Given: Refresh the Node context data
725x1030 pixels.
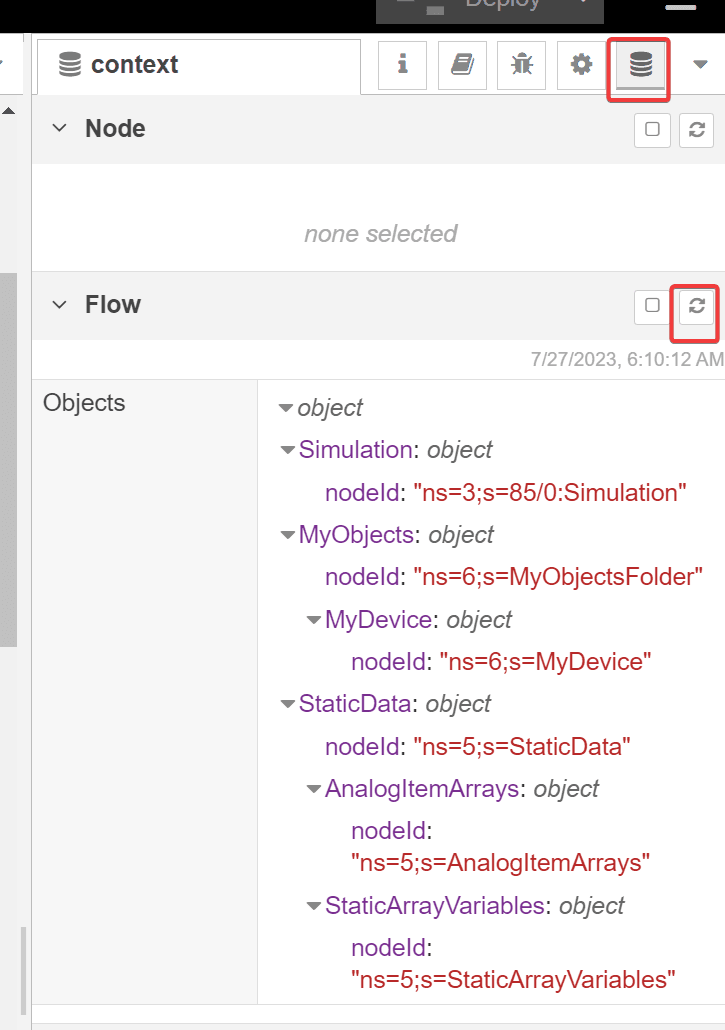Looking at the screenshot, I should pyautogui.click(x=696, y=130).
